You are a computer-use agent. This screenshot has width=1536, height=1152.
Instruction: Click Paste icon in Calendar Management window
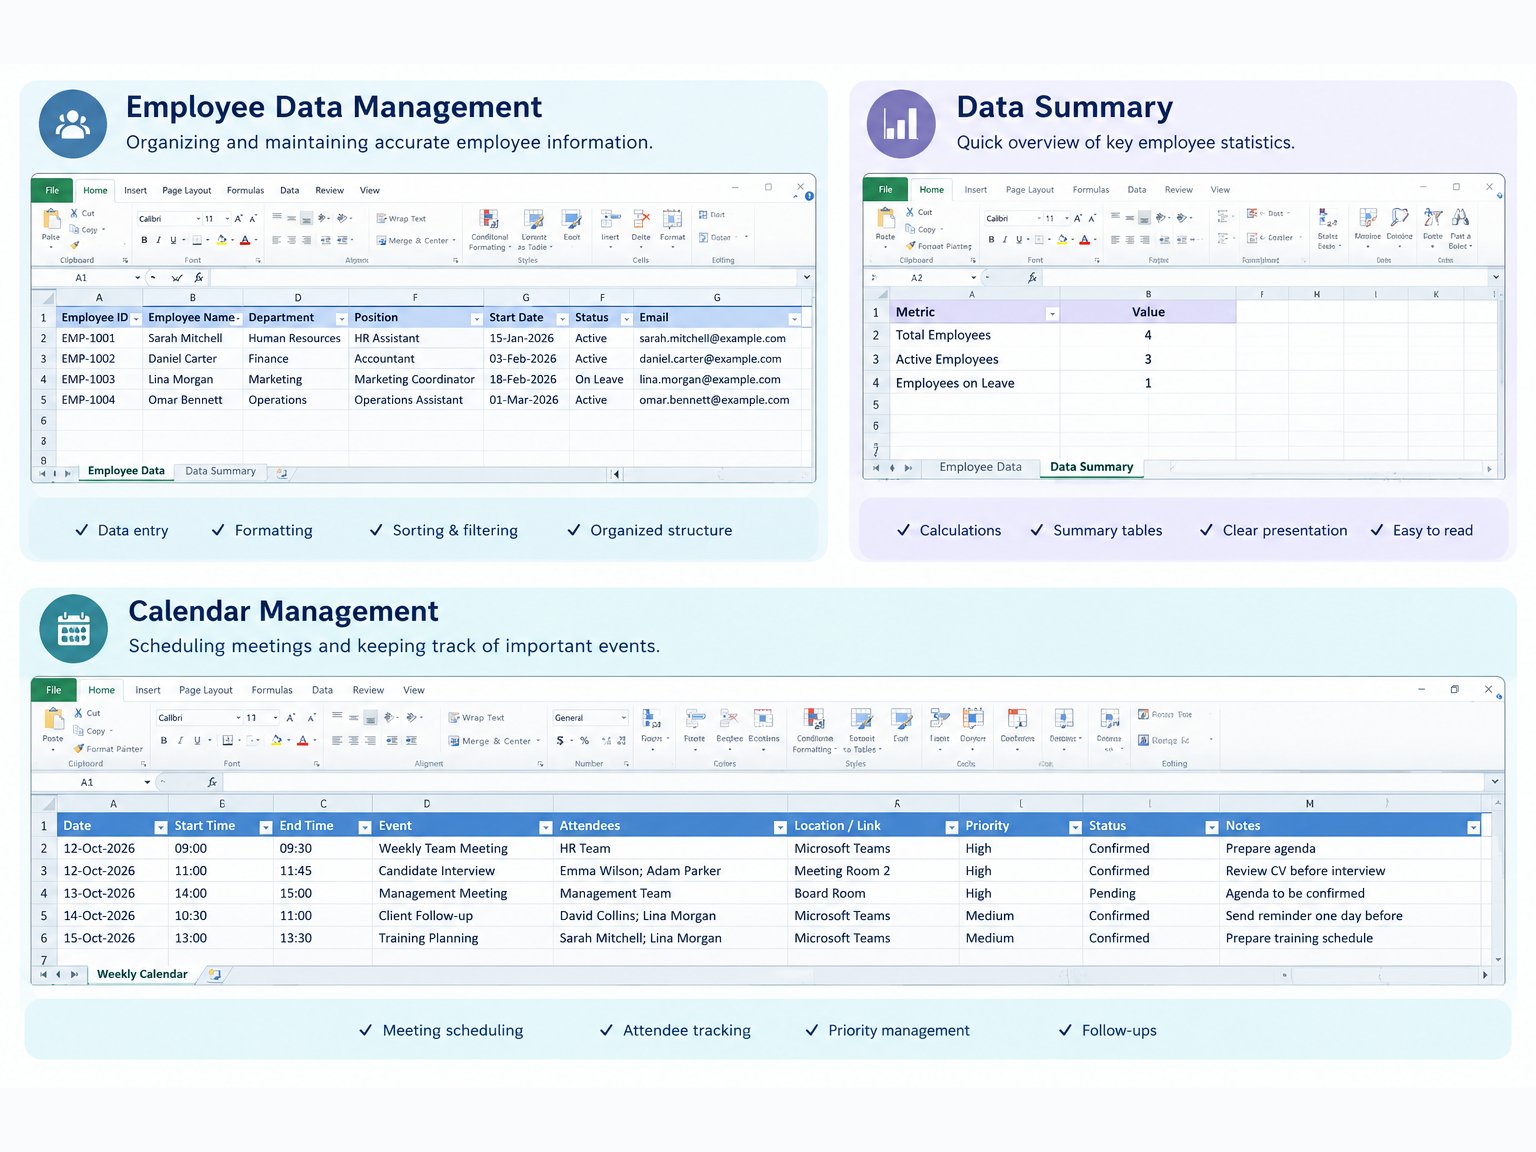[x=53, y=720]
